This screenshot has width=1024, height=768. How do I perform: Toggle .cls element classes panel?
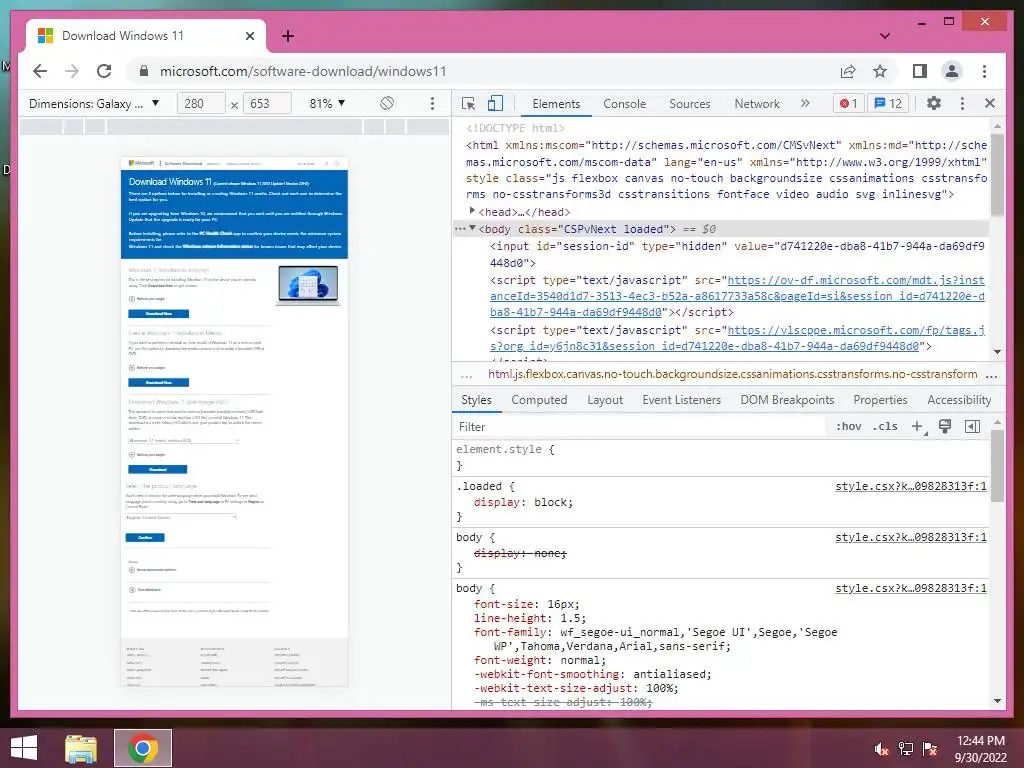886,426
